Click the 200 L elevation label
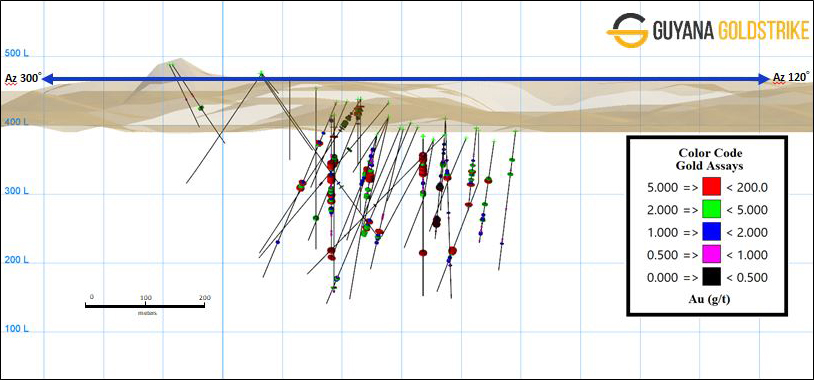The width and height of the screenshot is (814, 380). point(16,260)
